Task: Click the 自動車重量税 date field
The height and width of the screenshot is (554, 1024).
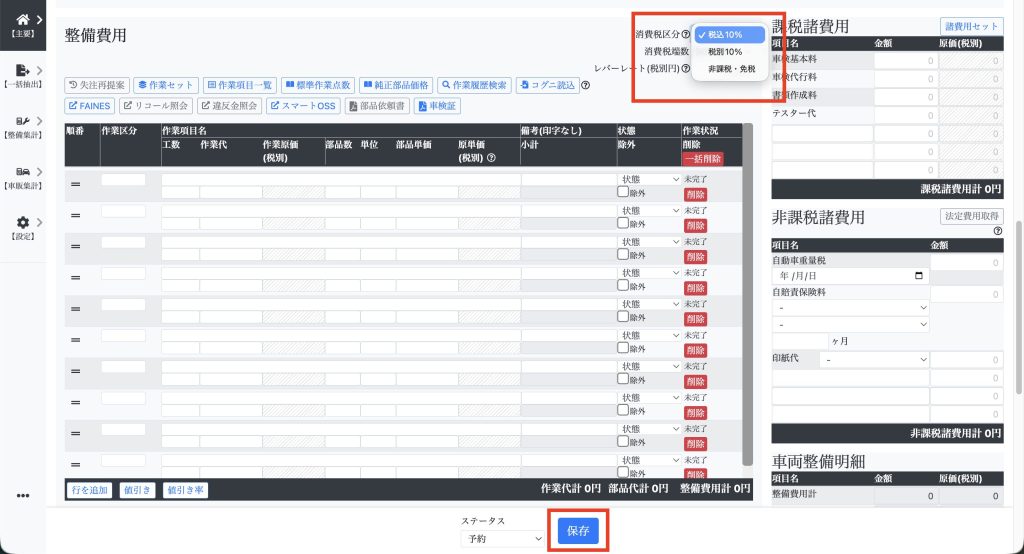Action: [x=850, y=275]
